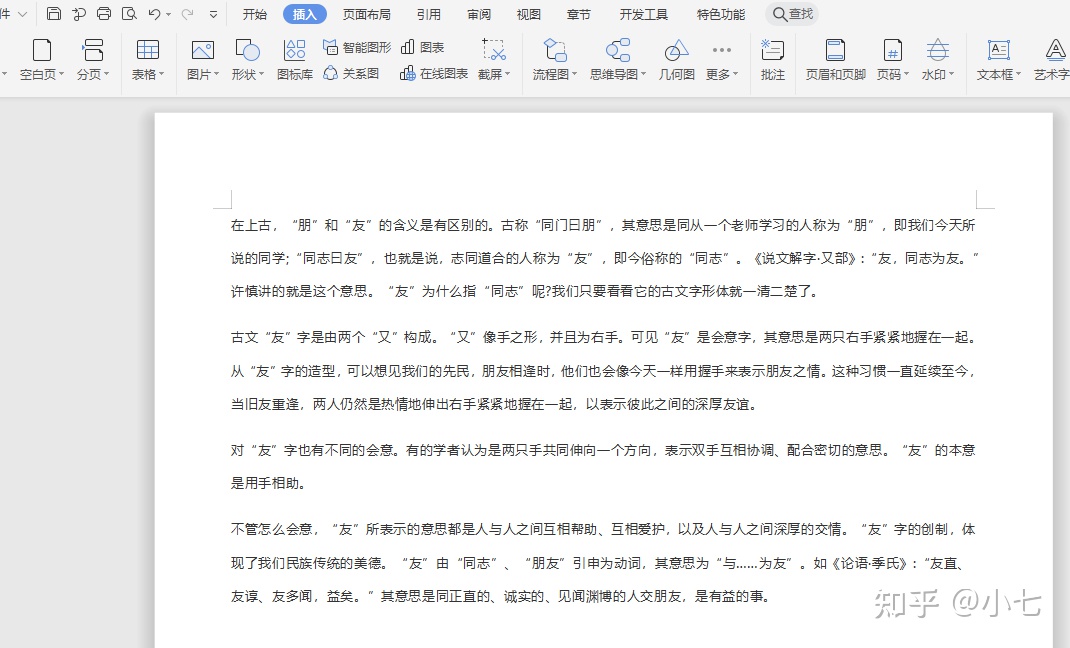
Task: Insert a 流程图 flowchart
Action: pyautogui.click(x=552, y=60)
